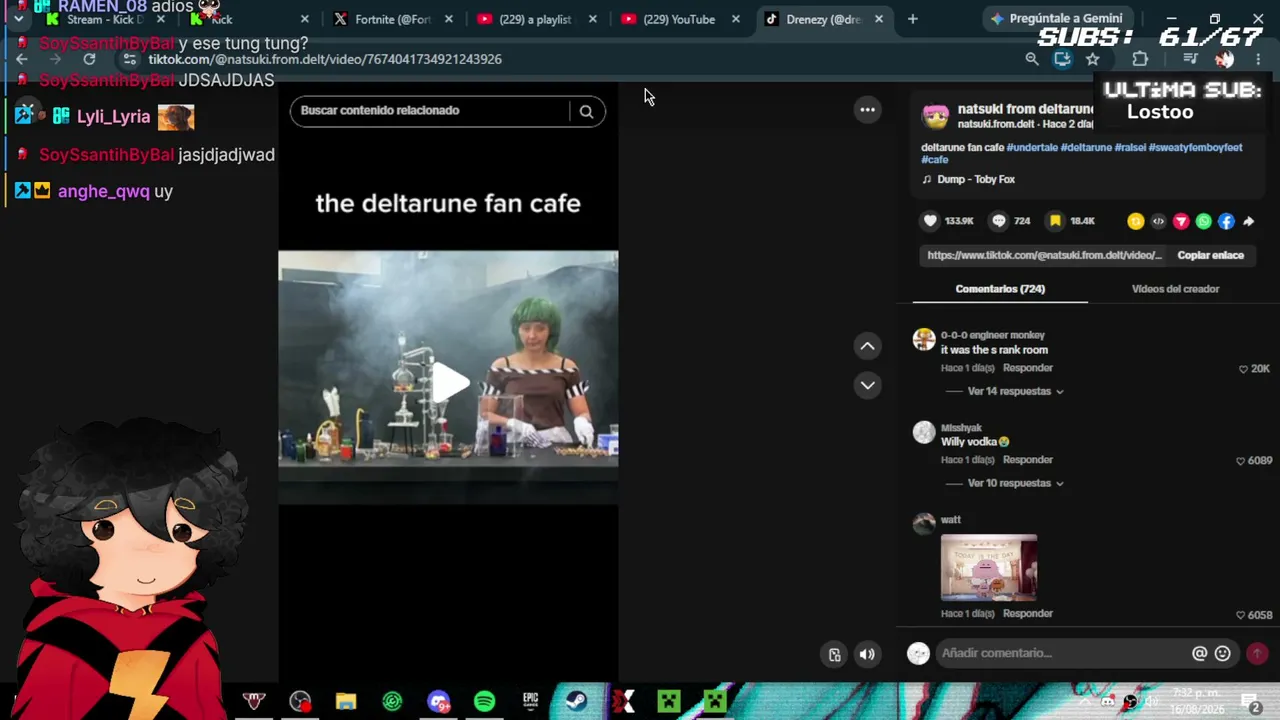Open the tab search dropdown arrow
The image size is (1280, 720).
pyautogui.click(x=18, y=19)
